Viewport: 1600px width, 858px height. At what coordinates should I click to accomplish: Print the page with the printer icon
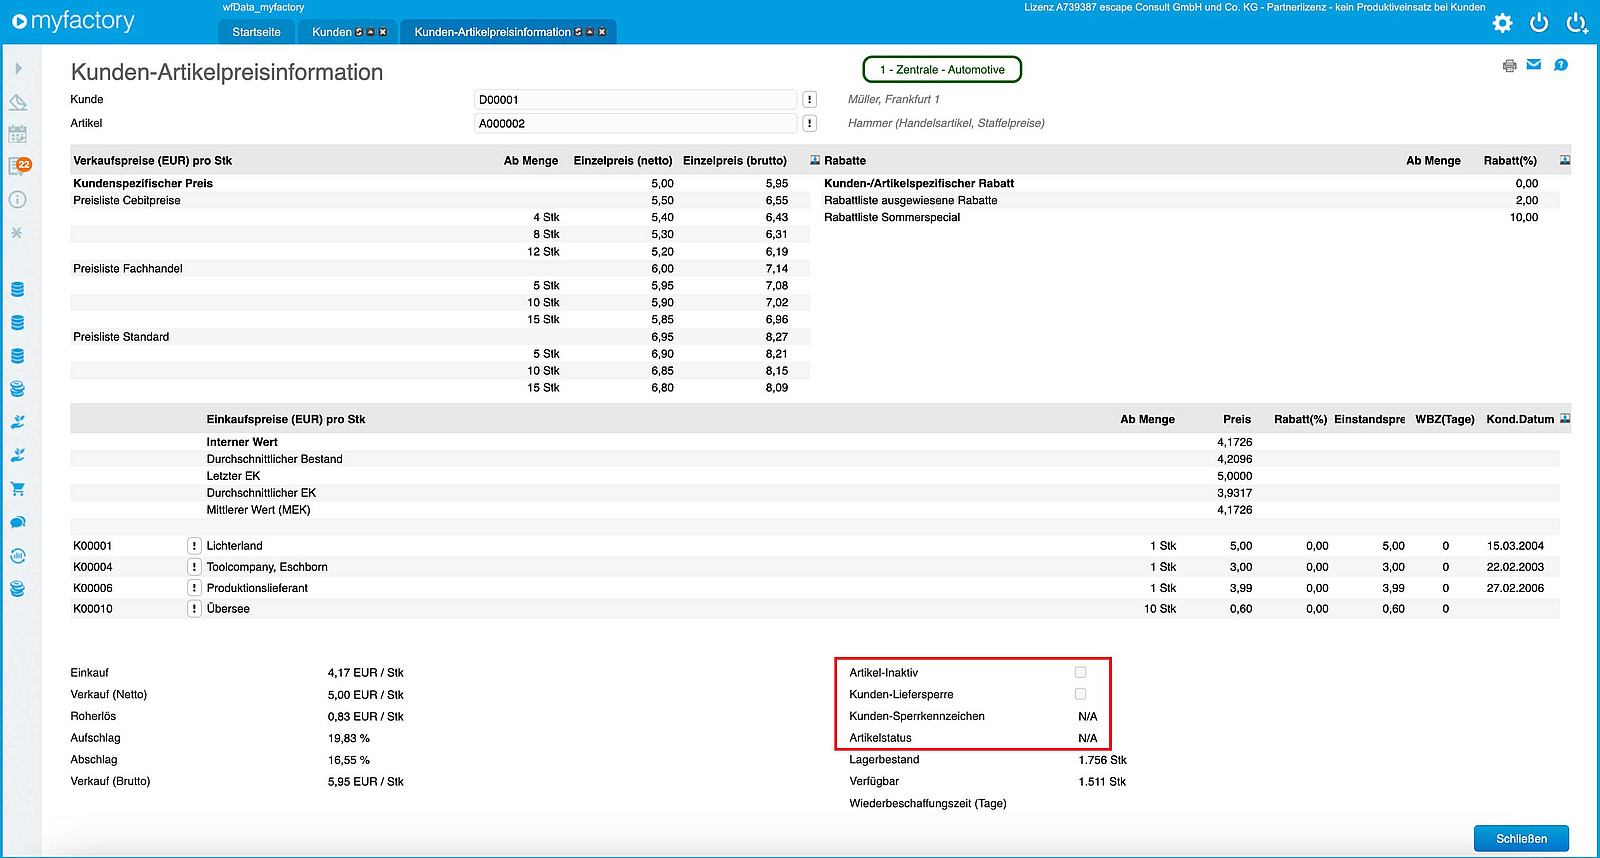[x=1509, y=66]
